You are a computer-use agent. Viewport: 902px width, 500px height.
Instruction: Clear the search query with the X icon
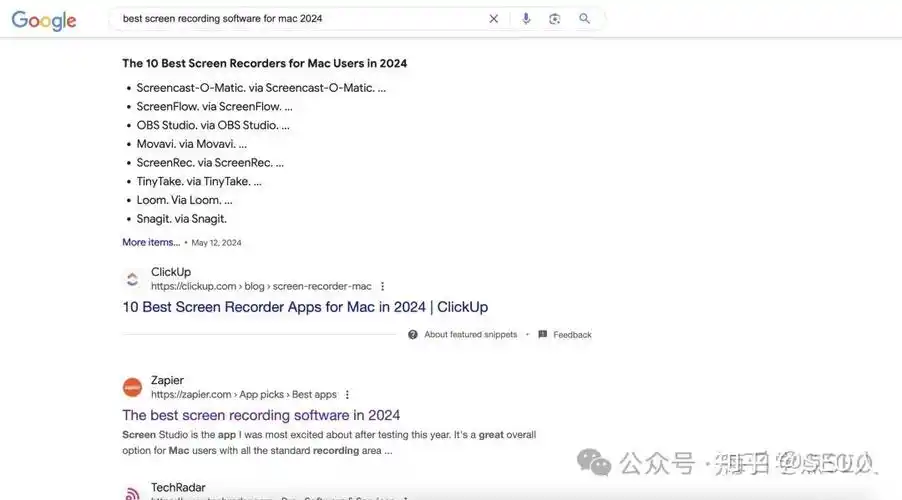(494, 18)
